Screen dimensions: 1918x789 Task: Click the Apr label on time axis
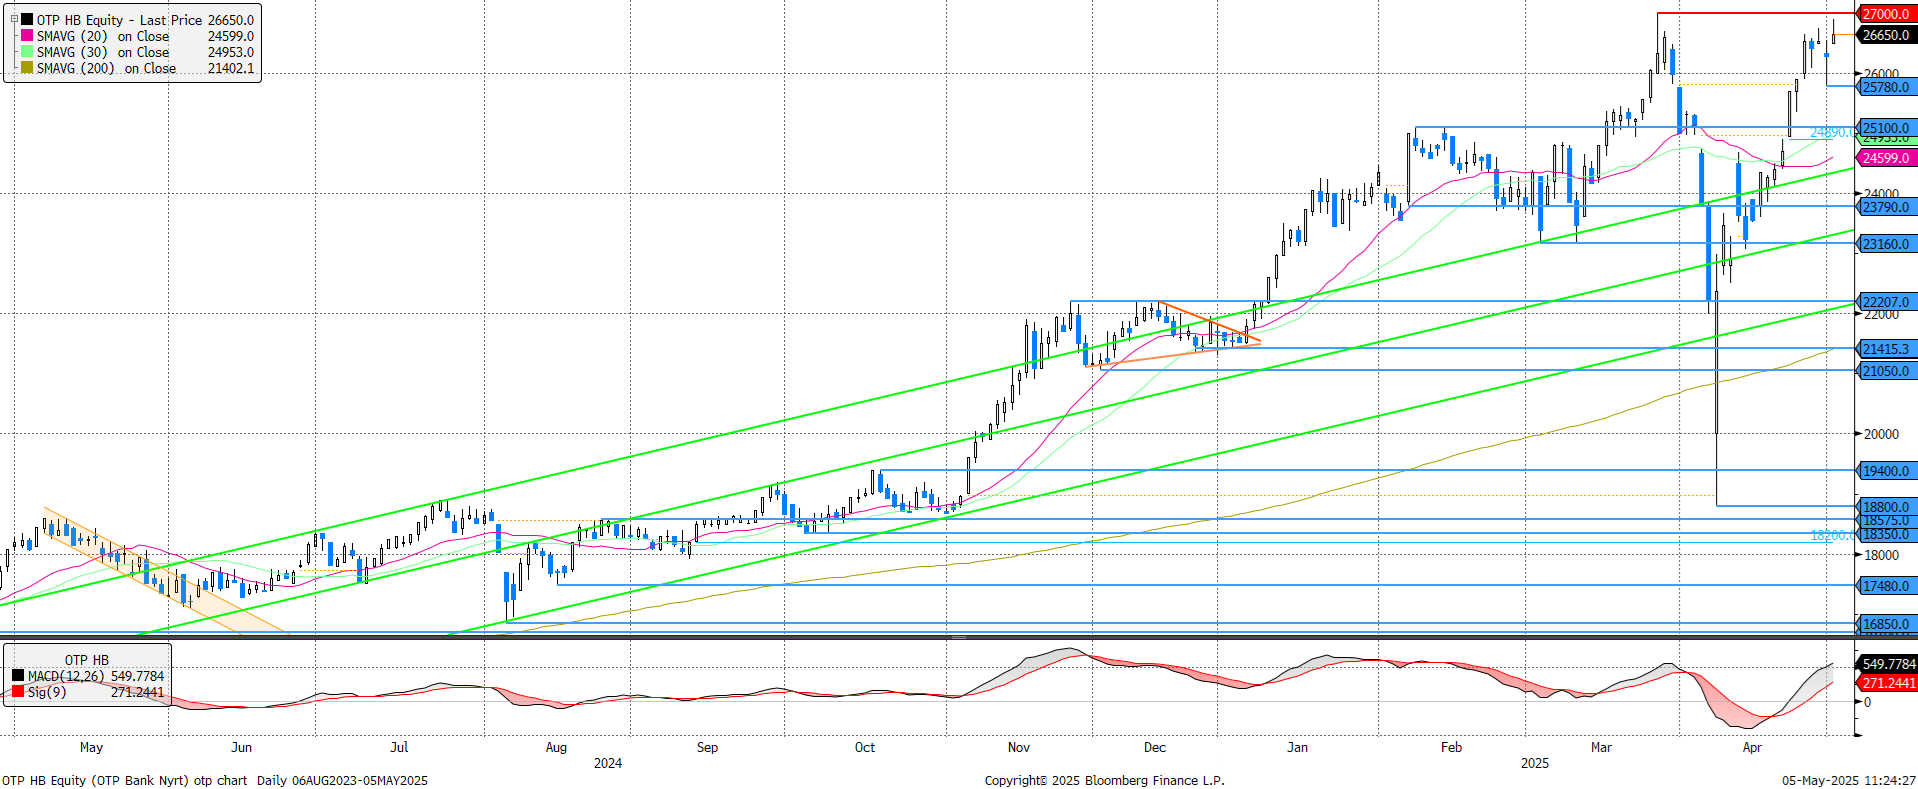click(1752, 747)
